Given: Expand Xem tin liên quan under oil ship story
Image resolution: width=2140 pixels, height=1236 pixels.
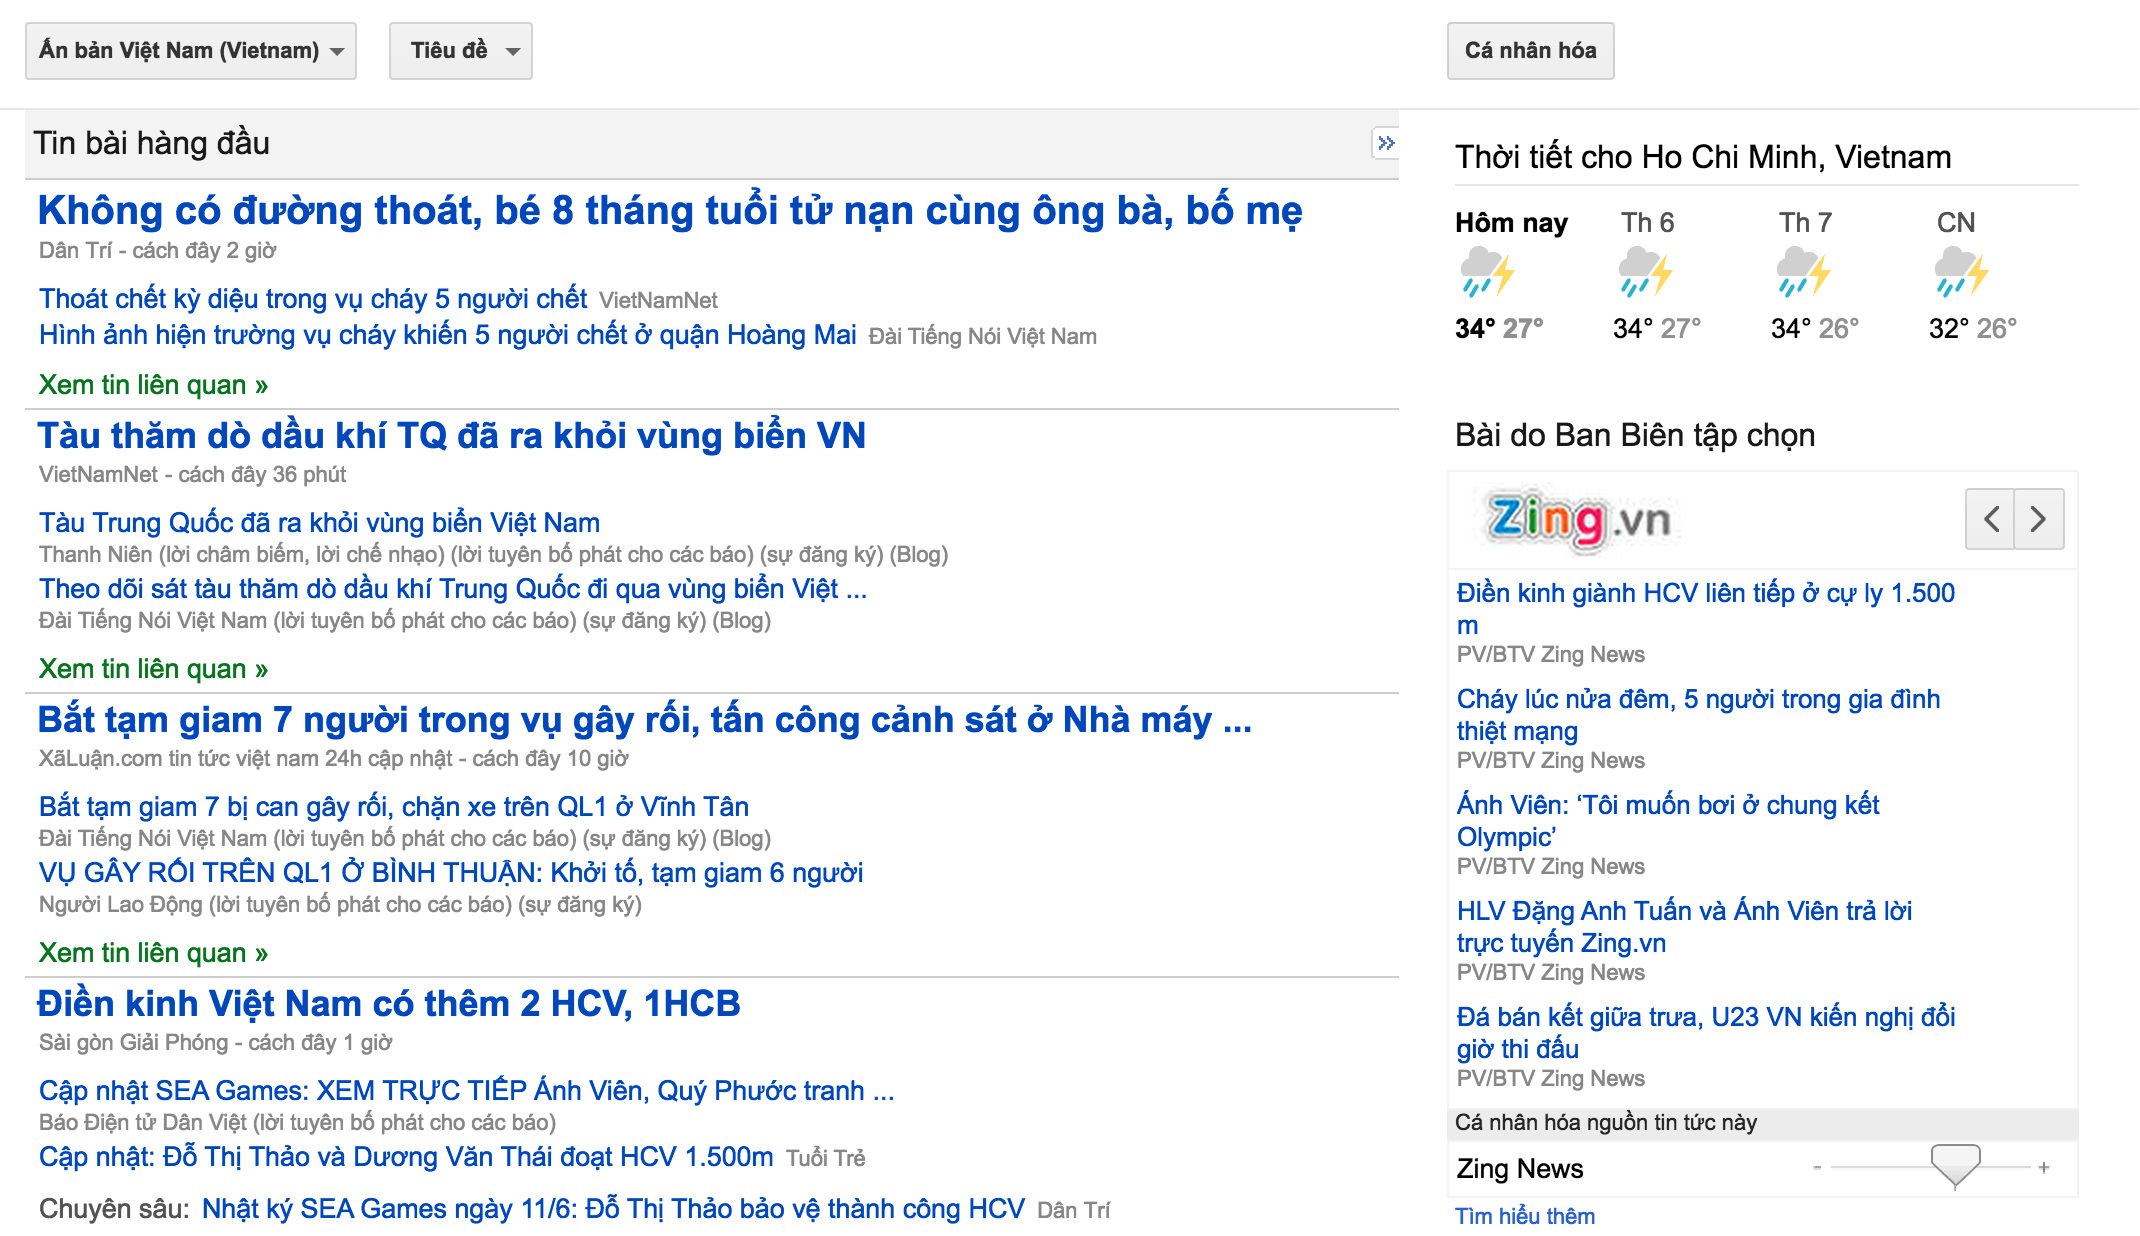Looking at the screenshot, I should 153,669.
